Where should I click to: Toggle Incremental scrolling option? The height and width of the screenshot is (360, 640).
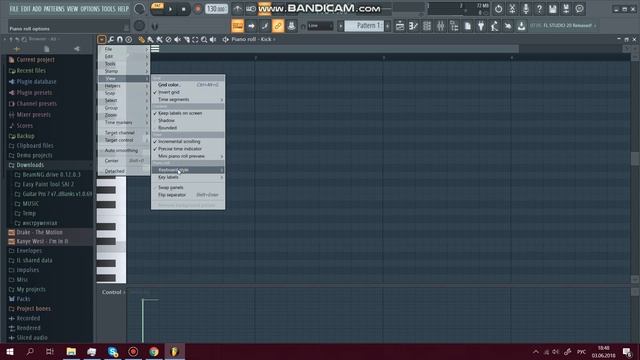[x=188, y=142]
